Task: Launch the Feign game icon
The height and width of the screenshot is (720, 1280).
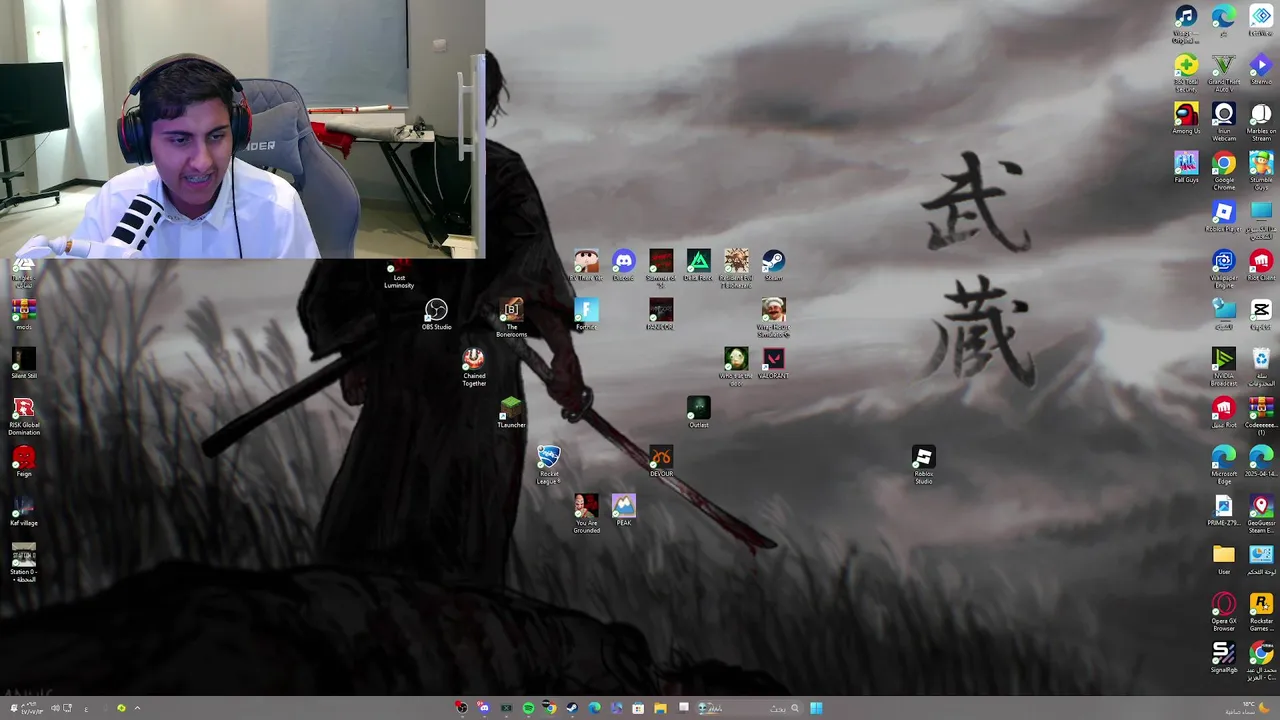Action: click(x=24, y=461)
